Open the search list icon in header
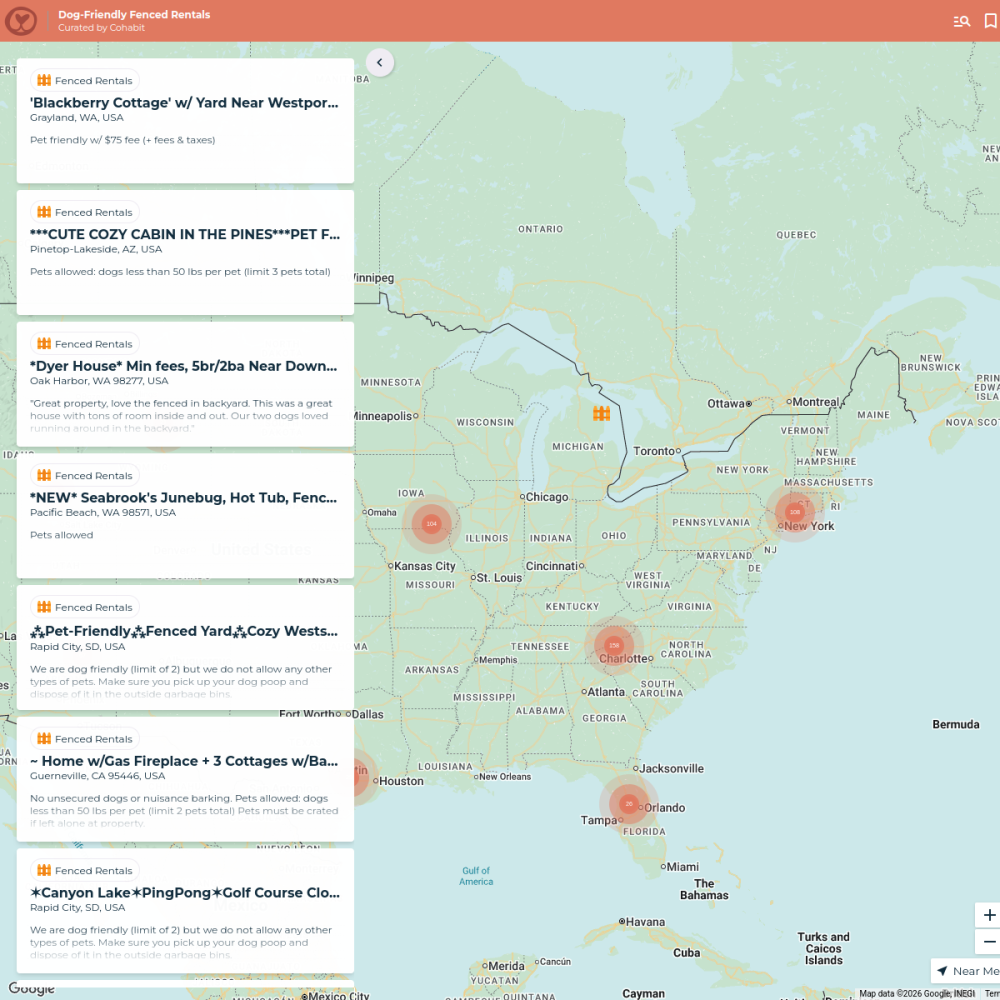 (x=961, y=21)
